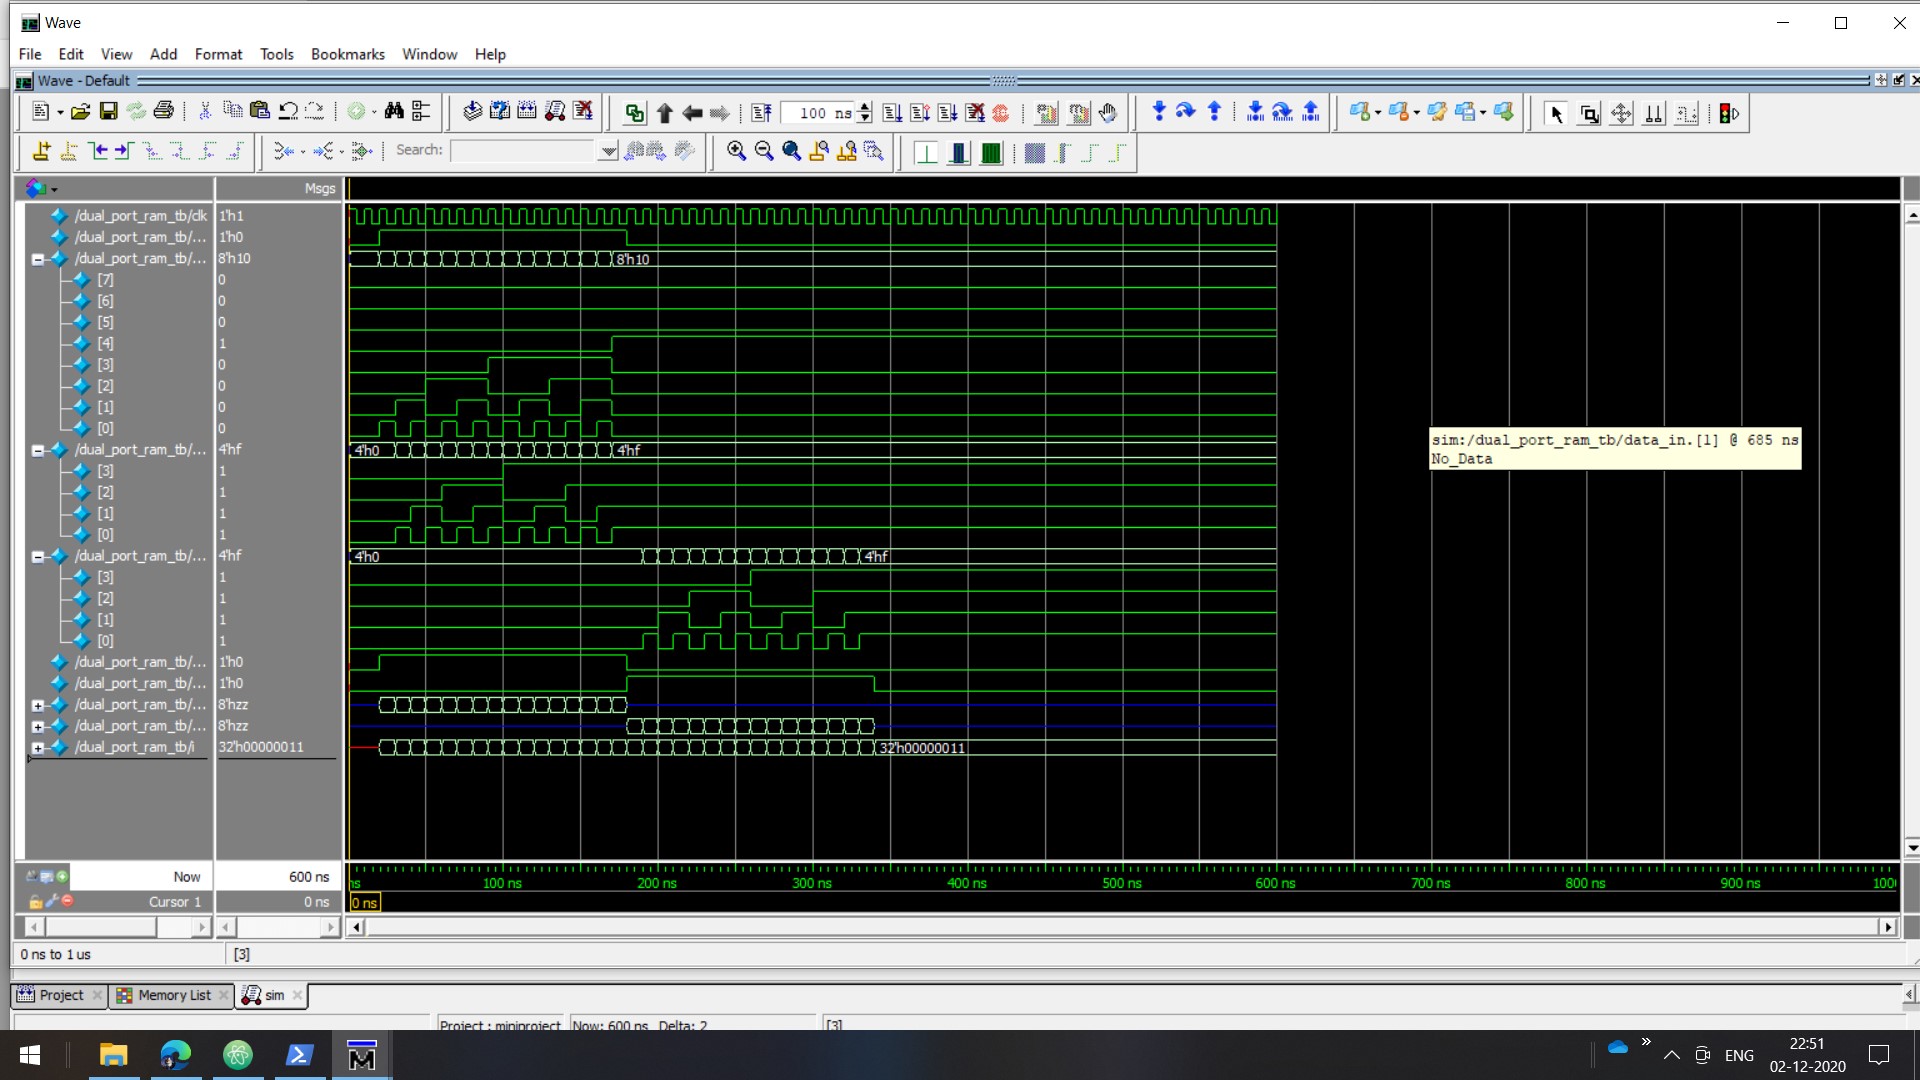The width and height of the screenshot is (1920, 1080).
Task: Collapse the 8'h10 data bus signal
Action: [38, 259]
